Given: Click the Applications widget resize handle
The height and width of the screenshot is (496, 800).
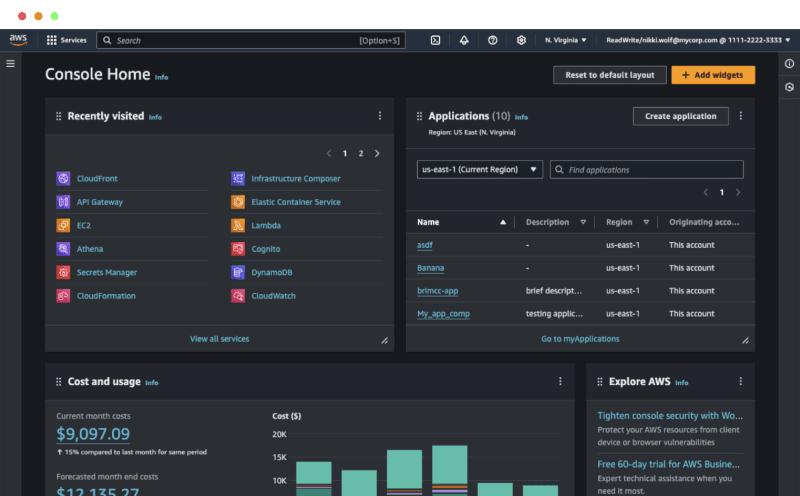Looking at the screenshot, I should [x=745, y=341].
